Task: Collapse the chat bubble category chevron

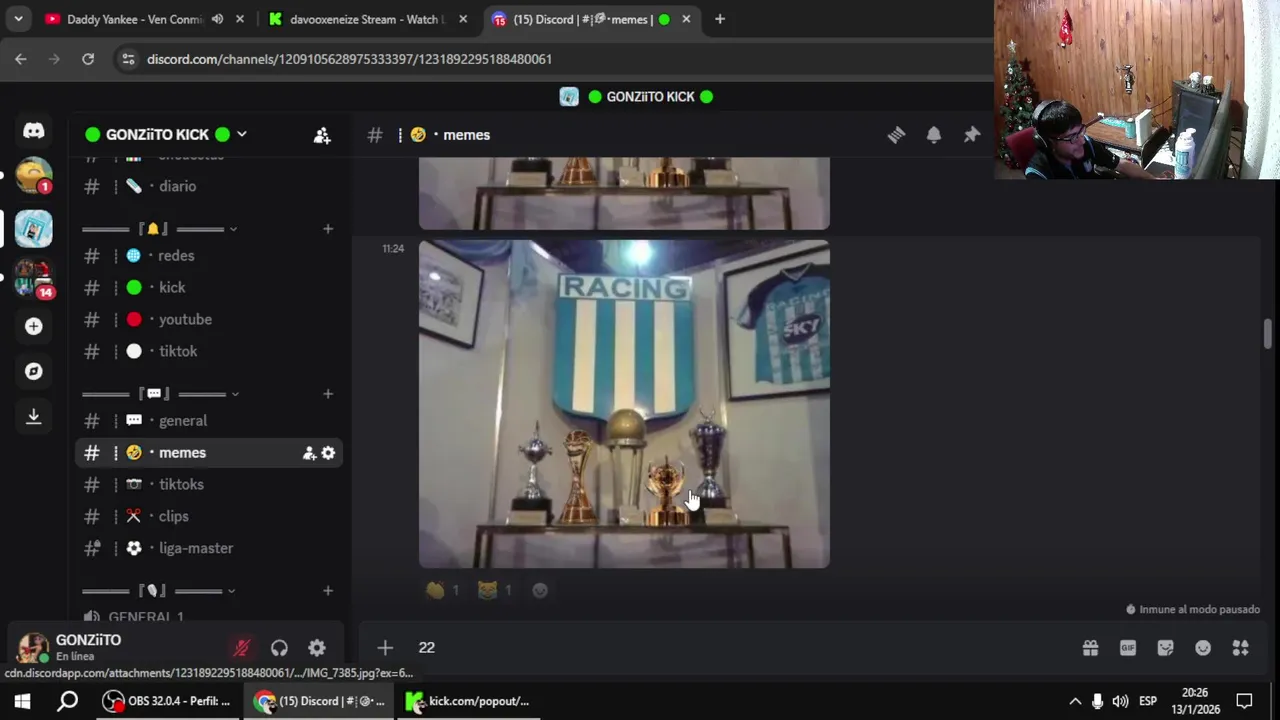Action: point(233,394)
